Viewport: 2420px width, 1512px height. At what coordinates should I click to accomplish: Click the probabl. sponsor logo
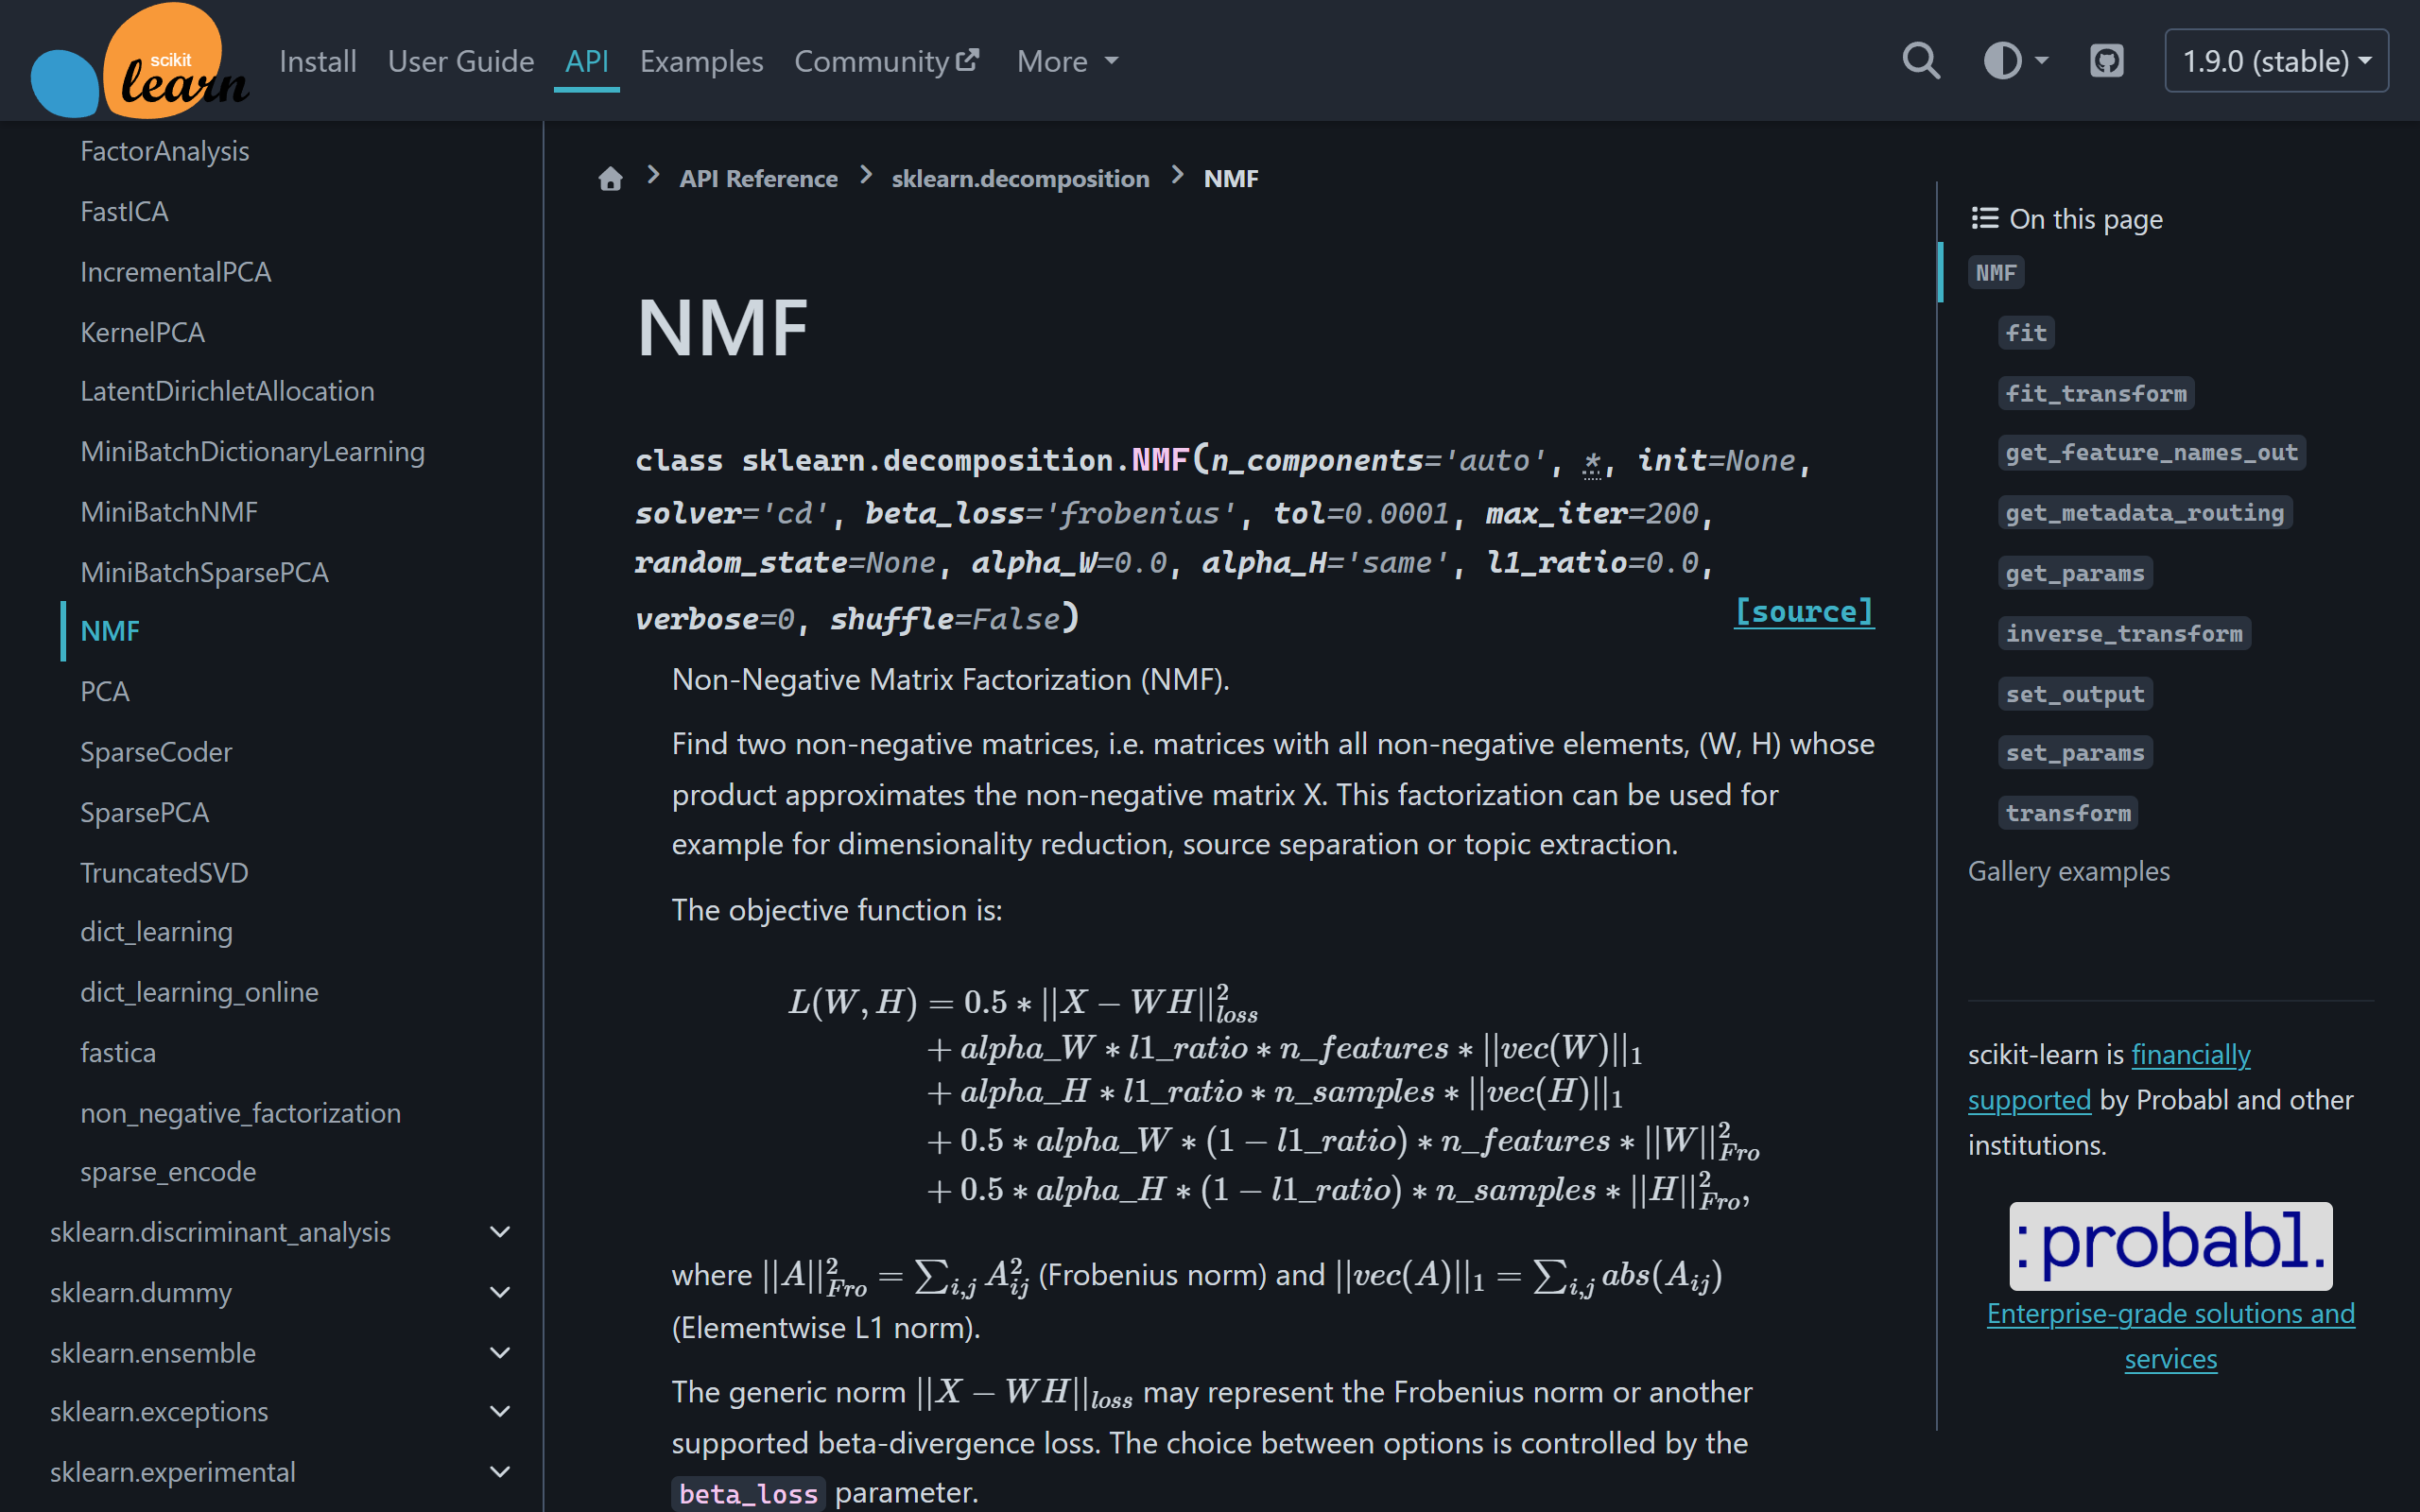click(x=2170, y=1245)
